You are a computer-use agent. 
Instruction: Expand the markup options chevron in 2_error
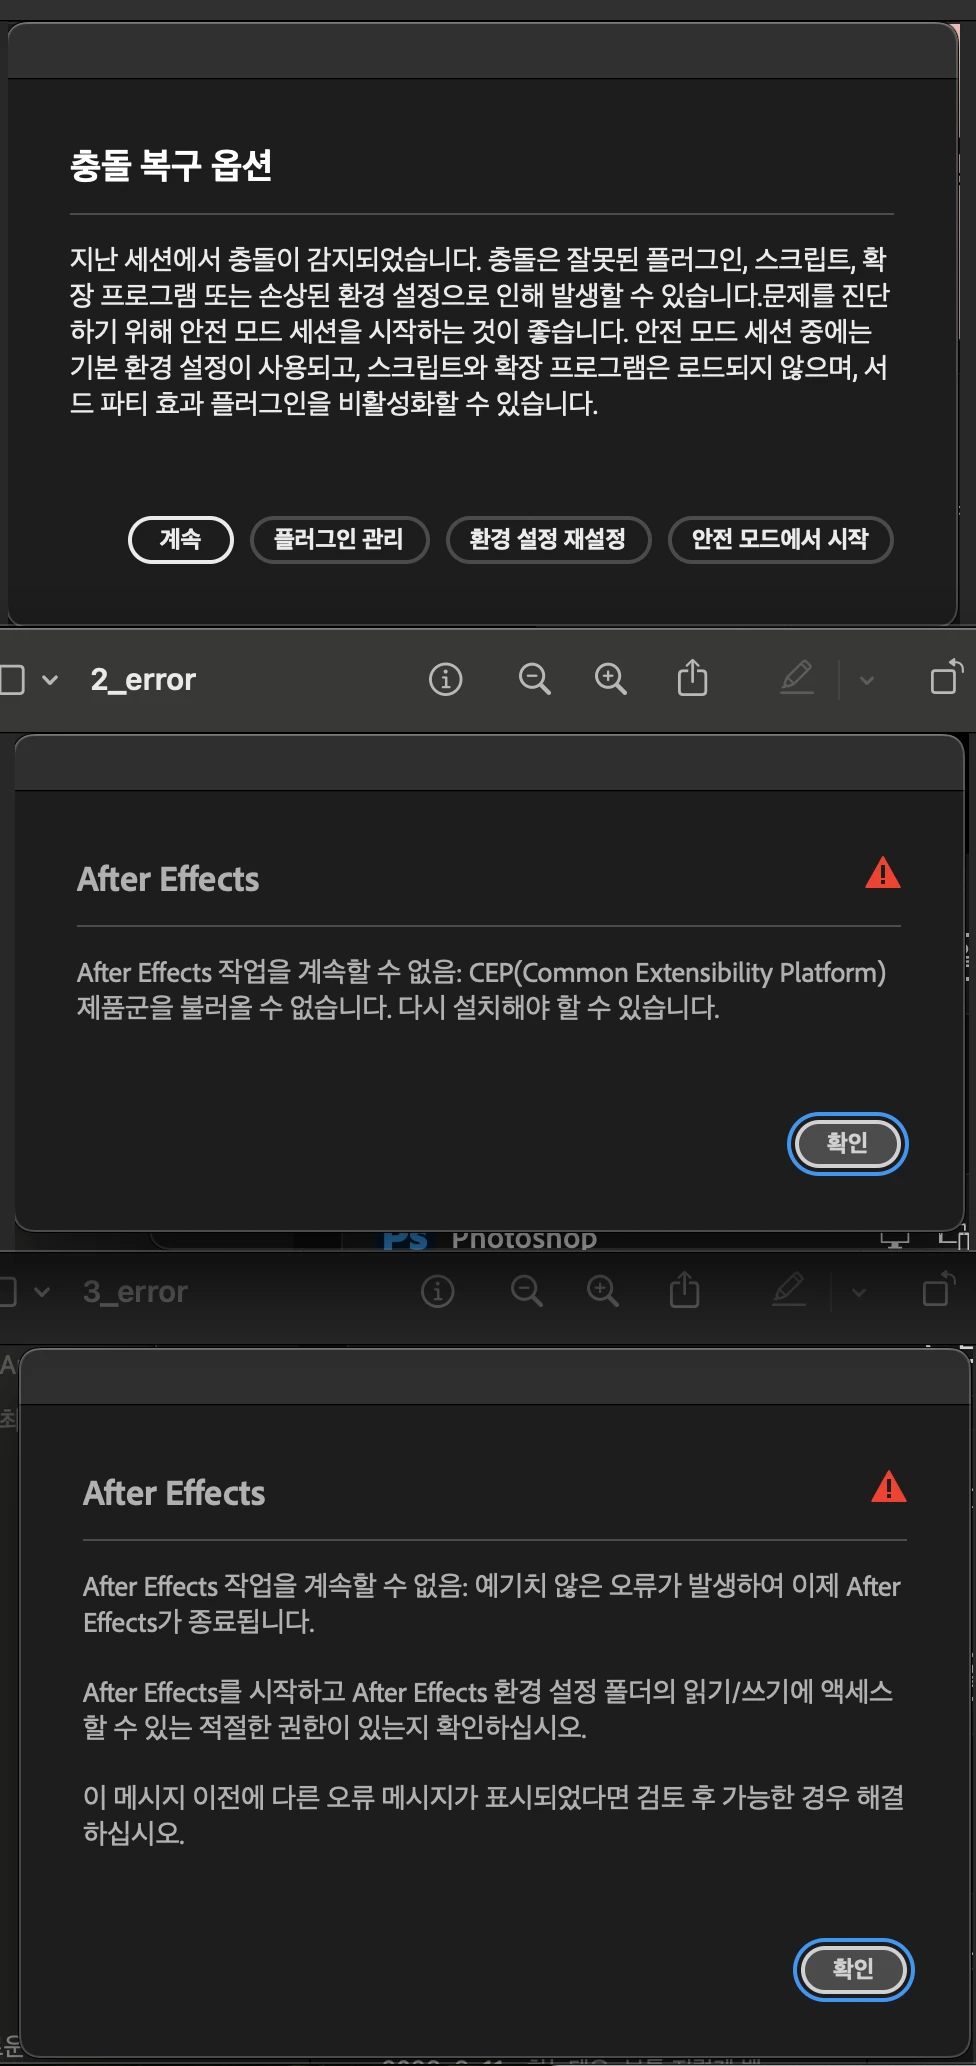pyautogui.click(x=867, y=681)
